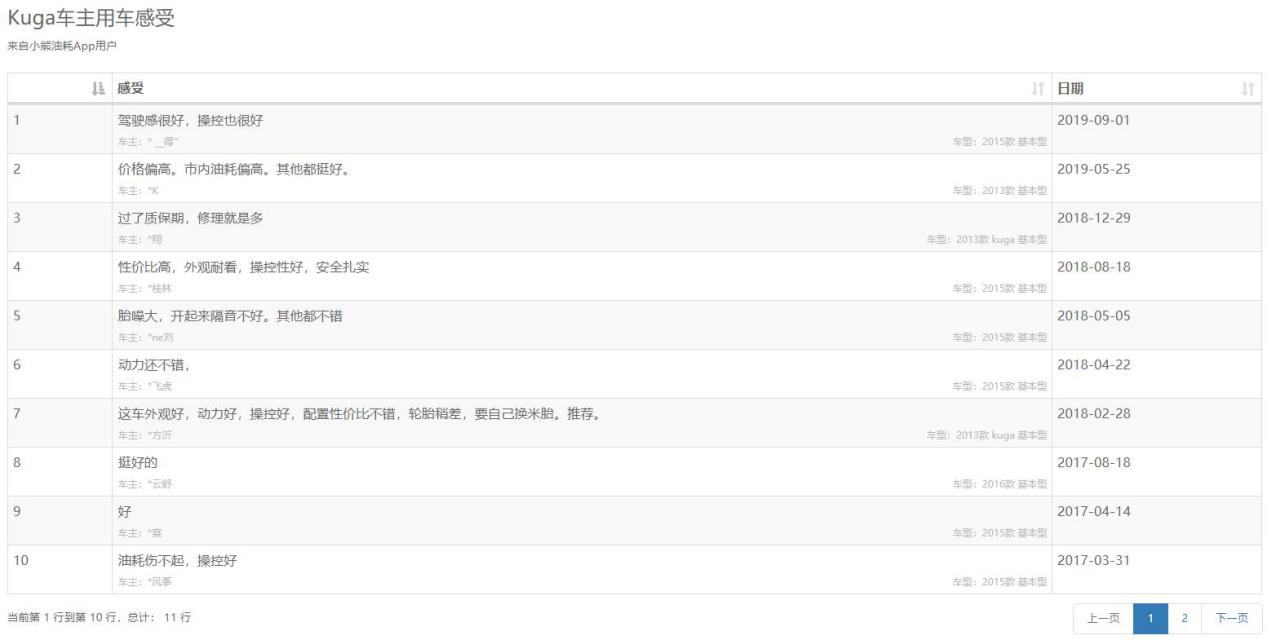Click the owner name 车主: *ne刘
The width and height of the screenshot is (1267, 640).
coord(146,337)
